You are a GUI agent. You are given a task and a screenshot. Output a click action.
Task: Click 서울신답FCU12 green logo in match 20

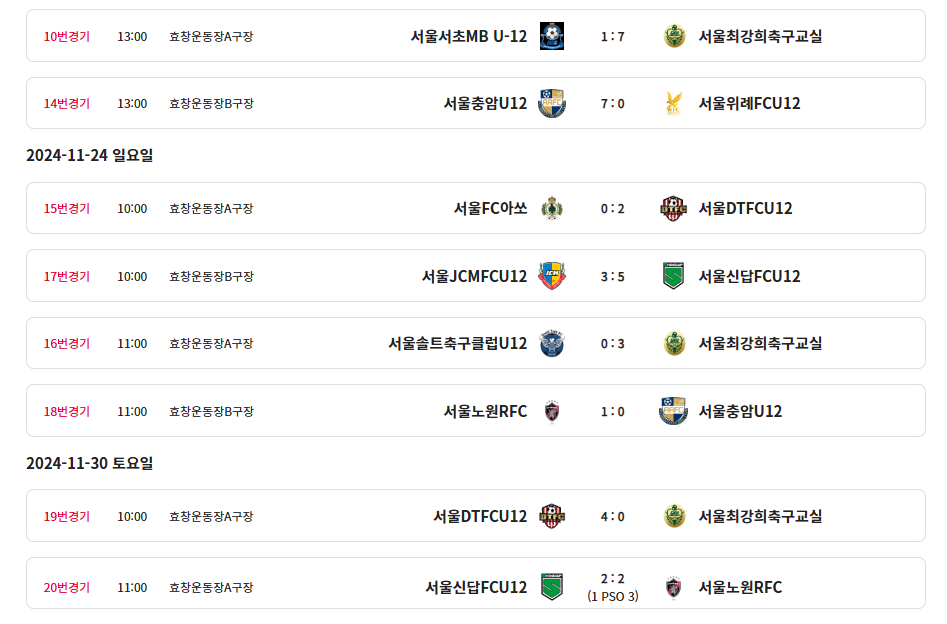coord(551,586)
